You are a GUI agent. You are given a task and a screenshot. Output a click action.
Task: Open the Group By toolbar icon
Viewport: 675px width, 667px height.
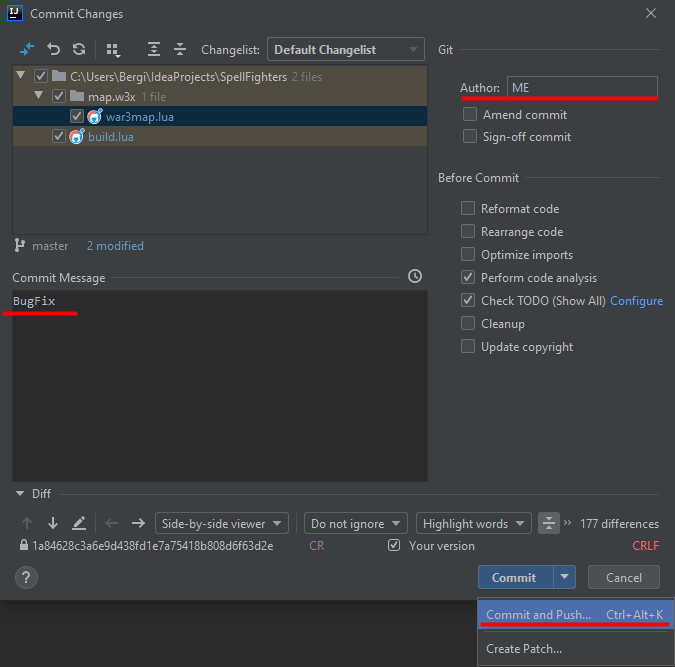click(x=113, y=50)
